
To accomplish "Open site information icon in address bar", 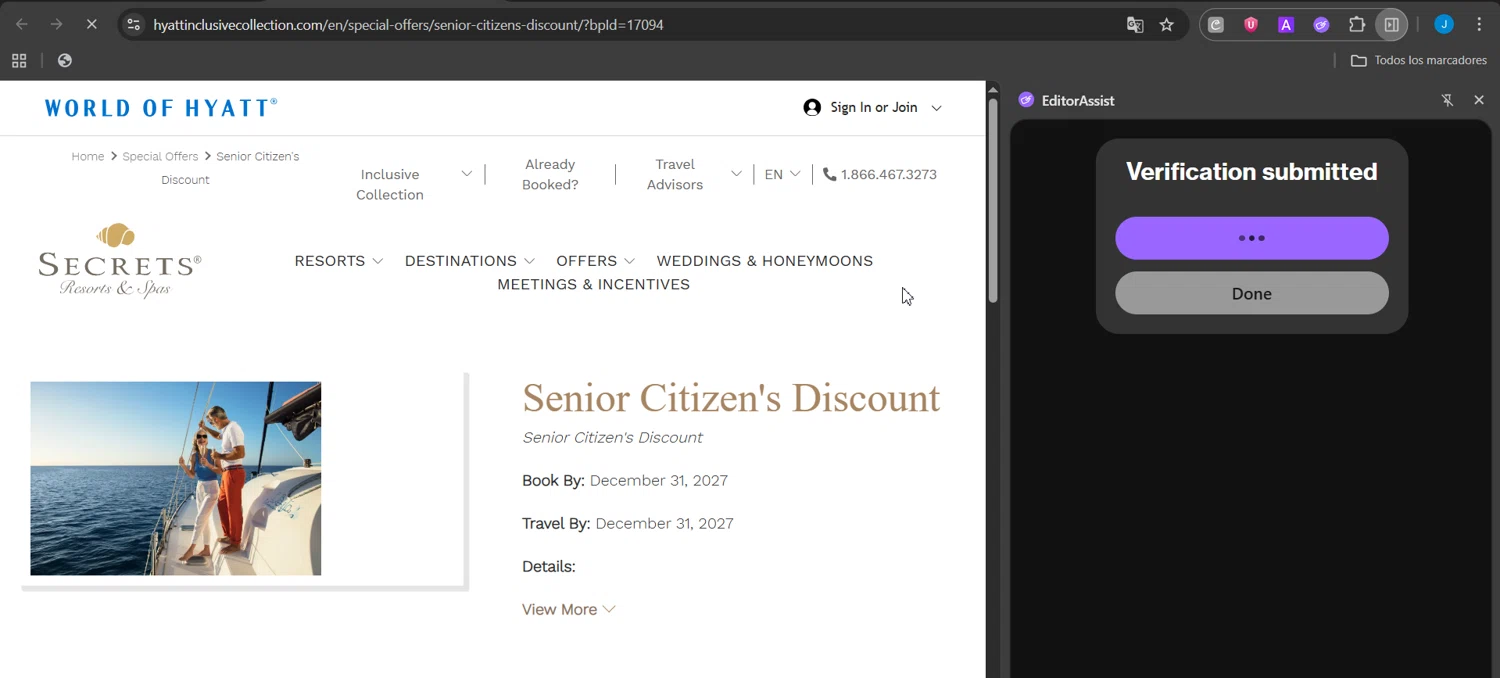I will click(x=134, y=24).
